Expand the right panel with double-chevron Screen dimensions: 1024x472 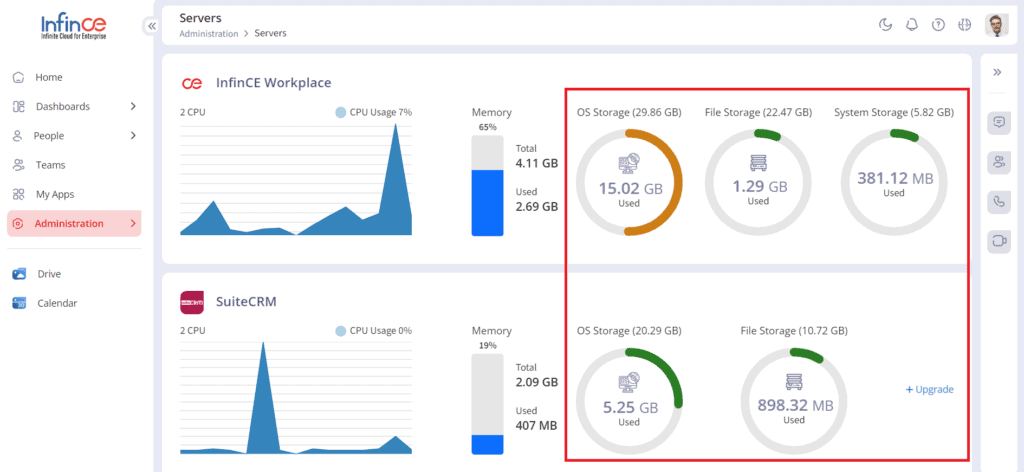click(997, 72)
